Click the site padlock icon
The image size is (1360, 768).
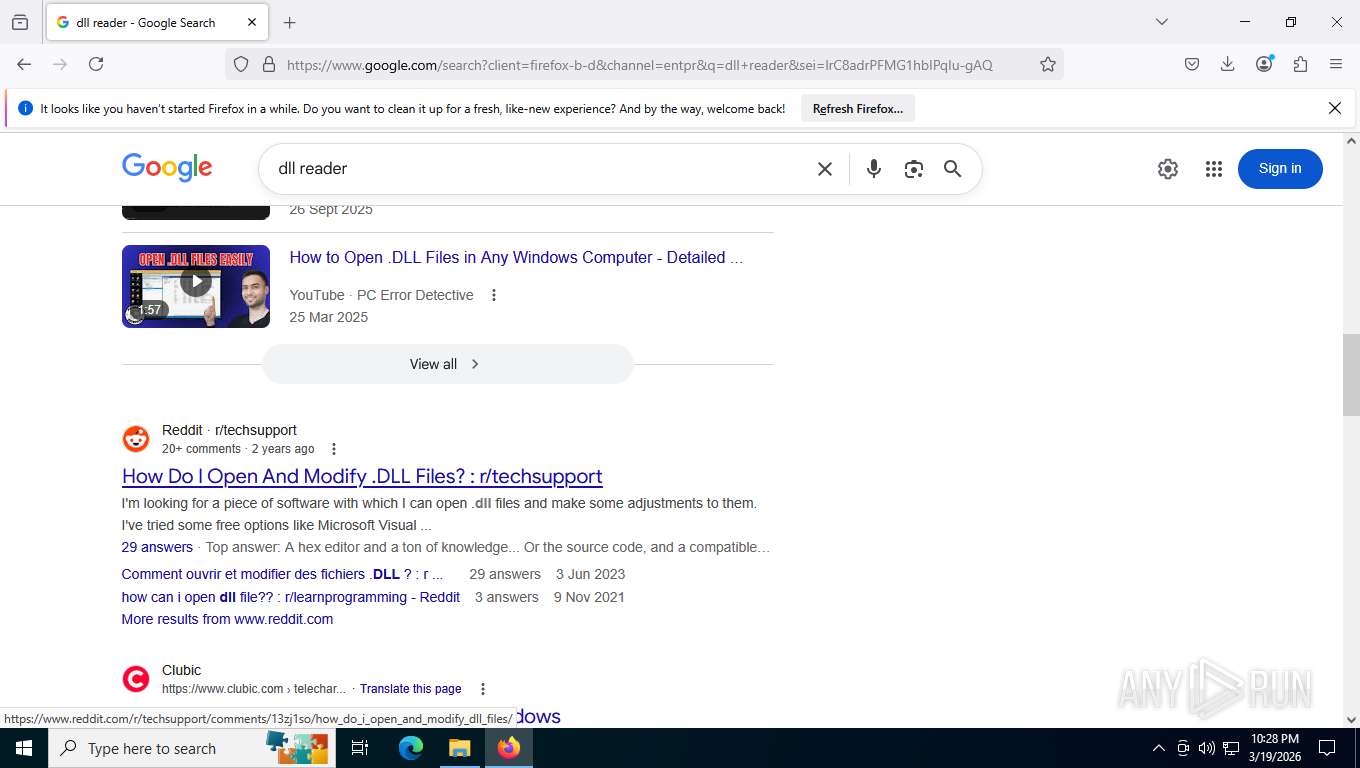(x=268, y=64)
